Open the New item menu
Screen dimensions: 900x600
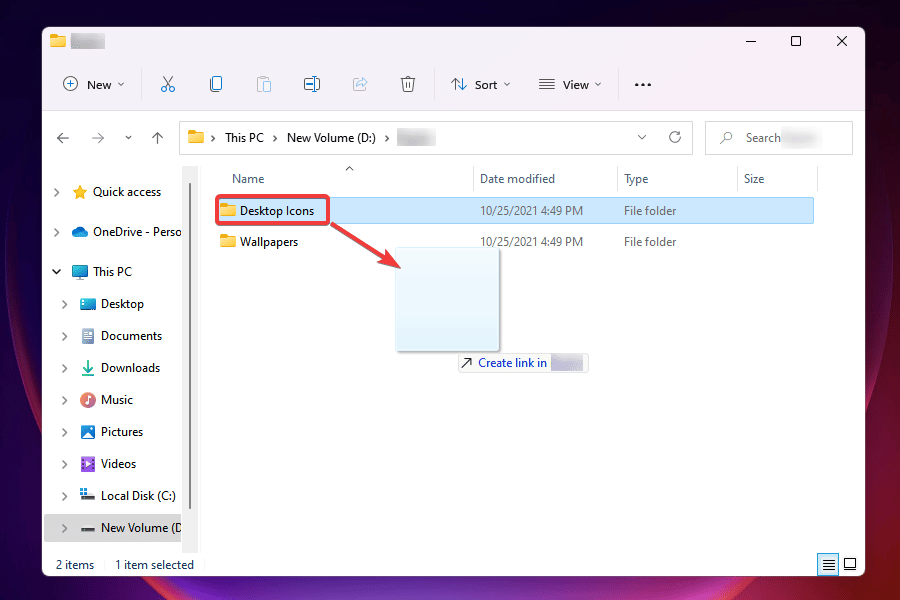[x=93, y=84]
